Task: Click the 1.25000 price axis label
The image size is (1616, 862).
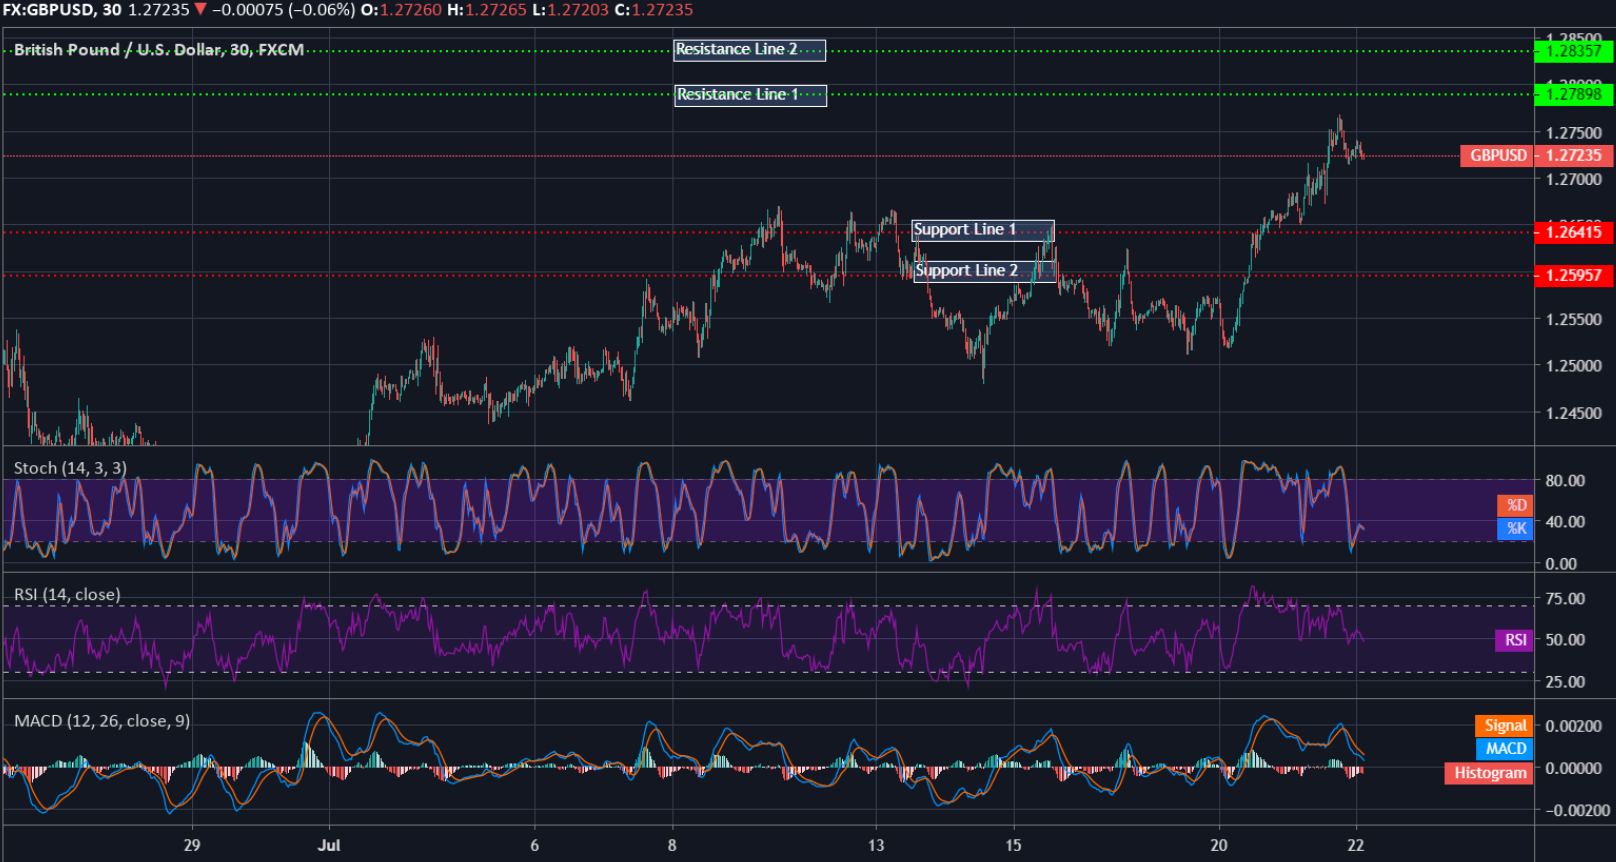Action: pos(1573,366)
